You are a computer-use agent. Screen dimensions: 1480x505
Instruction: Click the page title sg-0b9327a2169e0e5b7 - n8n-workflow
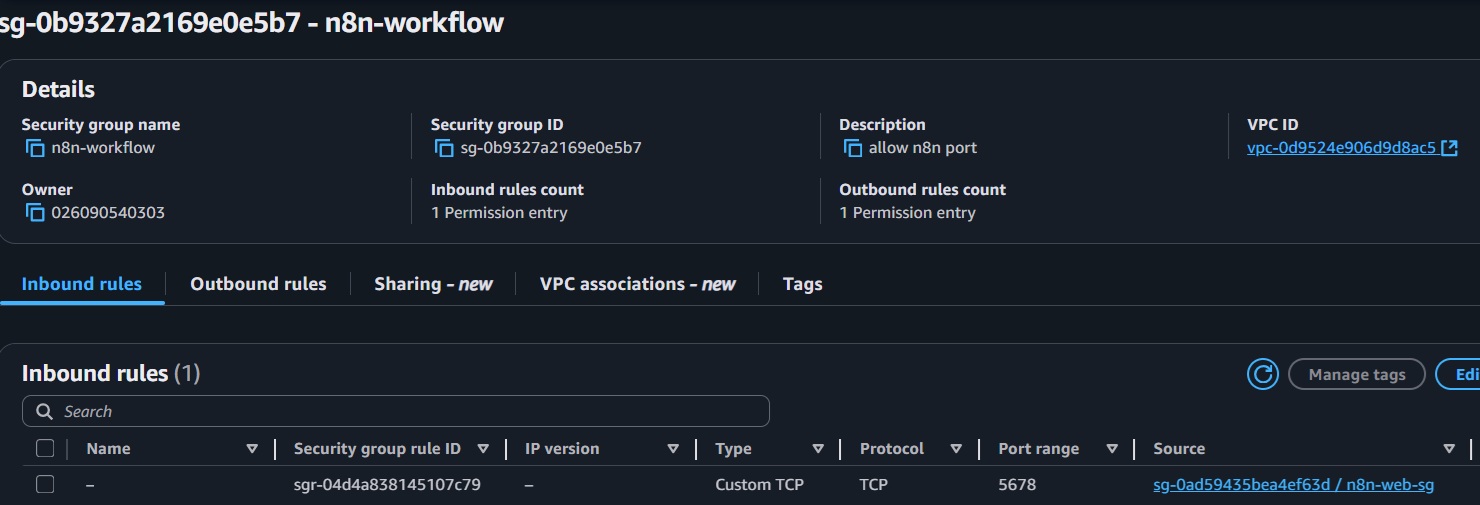(252, 22)
